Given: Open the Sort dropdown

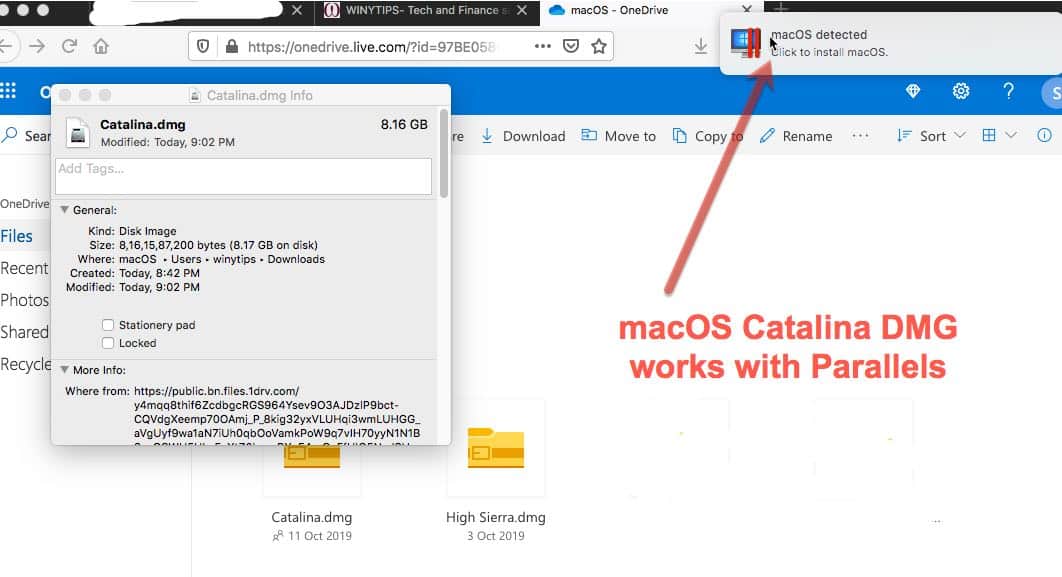Looking at the screenshot, I should [931, 135].
